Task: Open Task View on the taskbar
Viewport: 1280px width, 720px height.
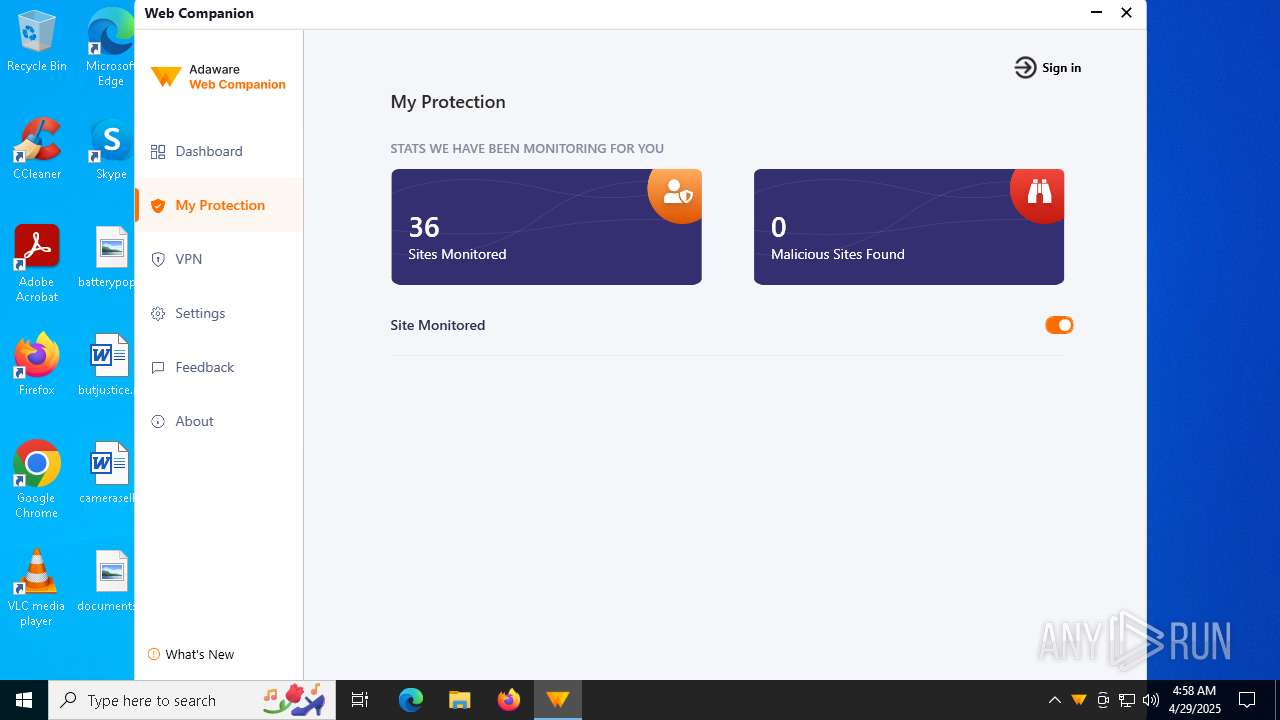Action: pos(360,700)
